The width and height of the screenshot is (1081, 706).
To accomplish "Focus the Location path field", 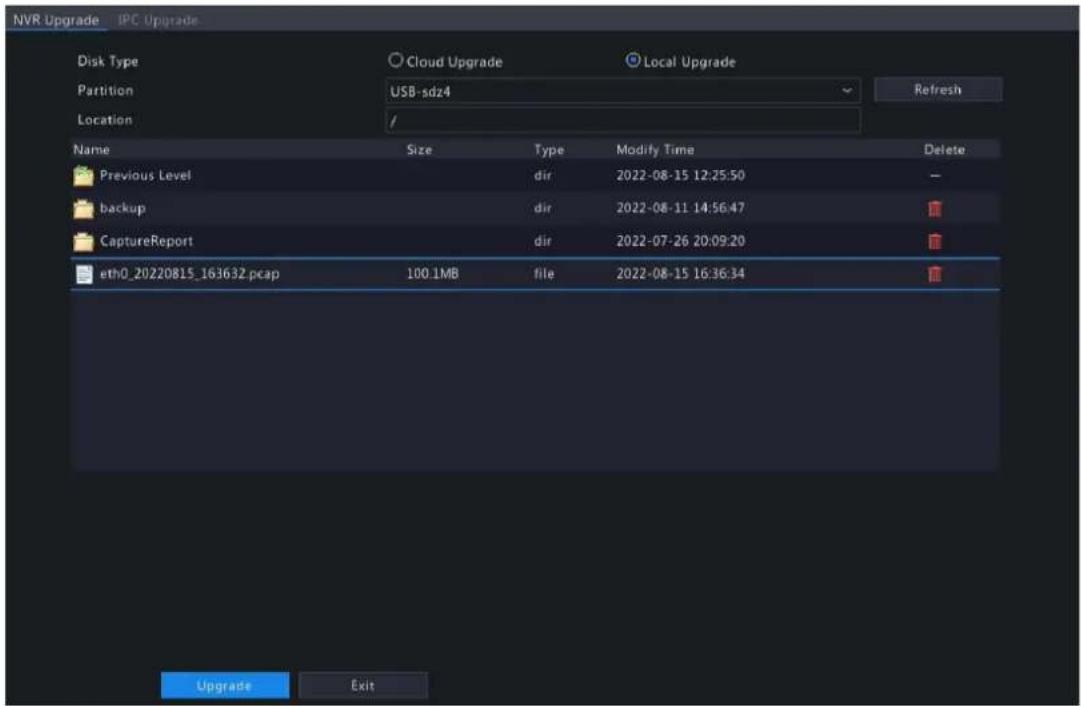I will pyautogui.click(x=623, y=121).
